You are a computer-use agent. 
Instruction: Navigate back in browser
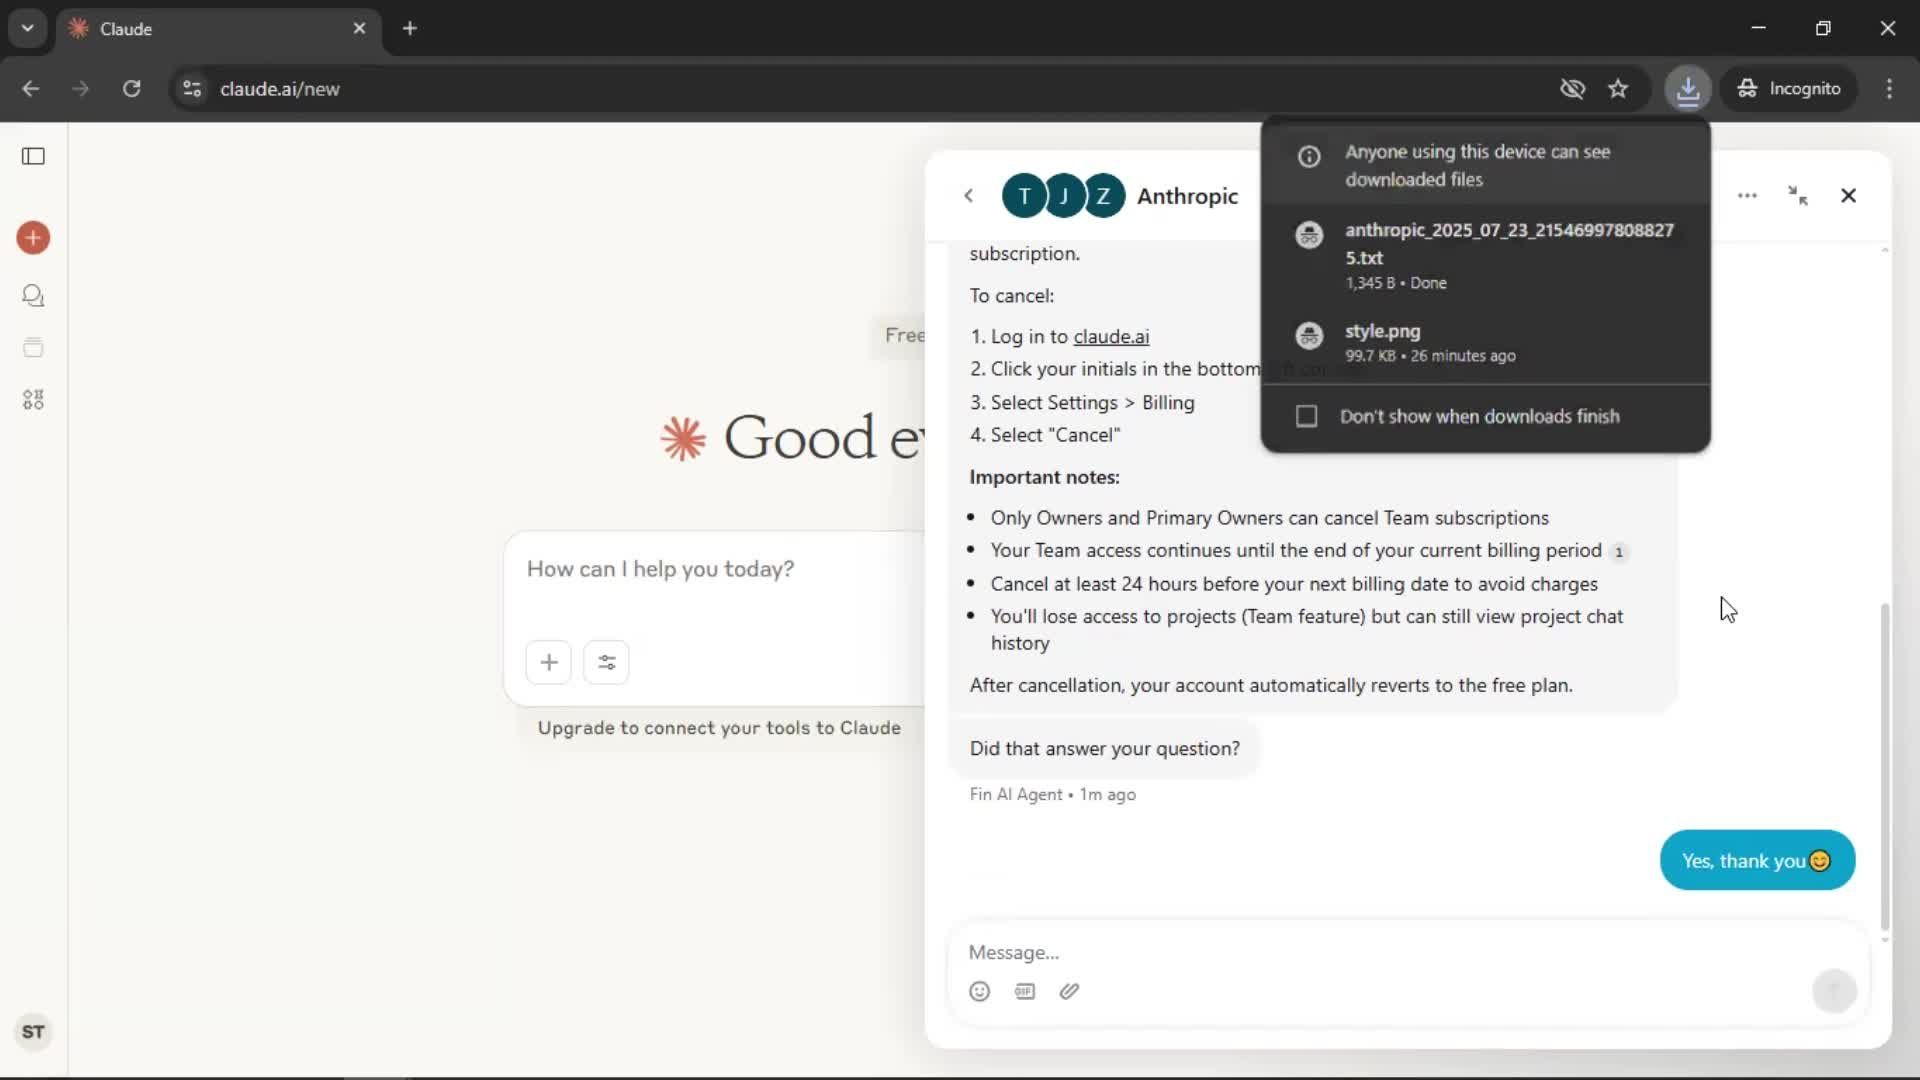click(31, 89)
